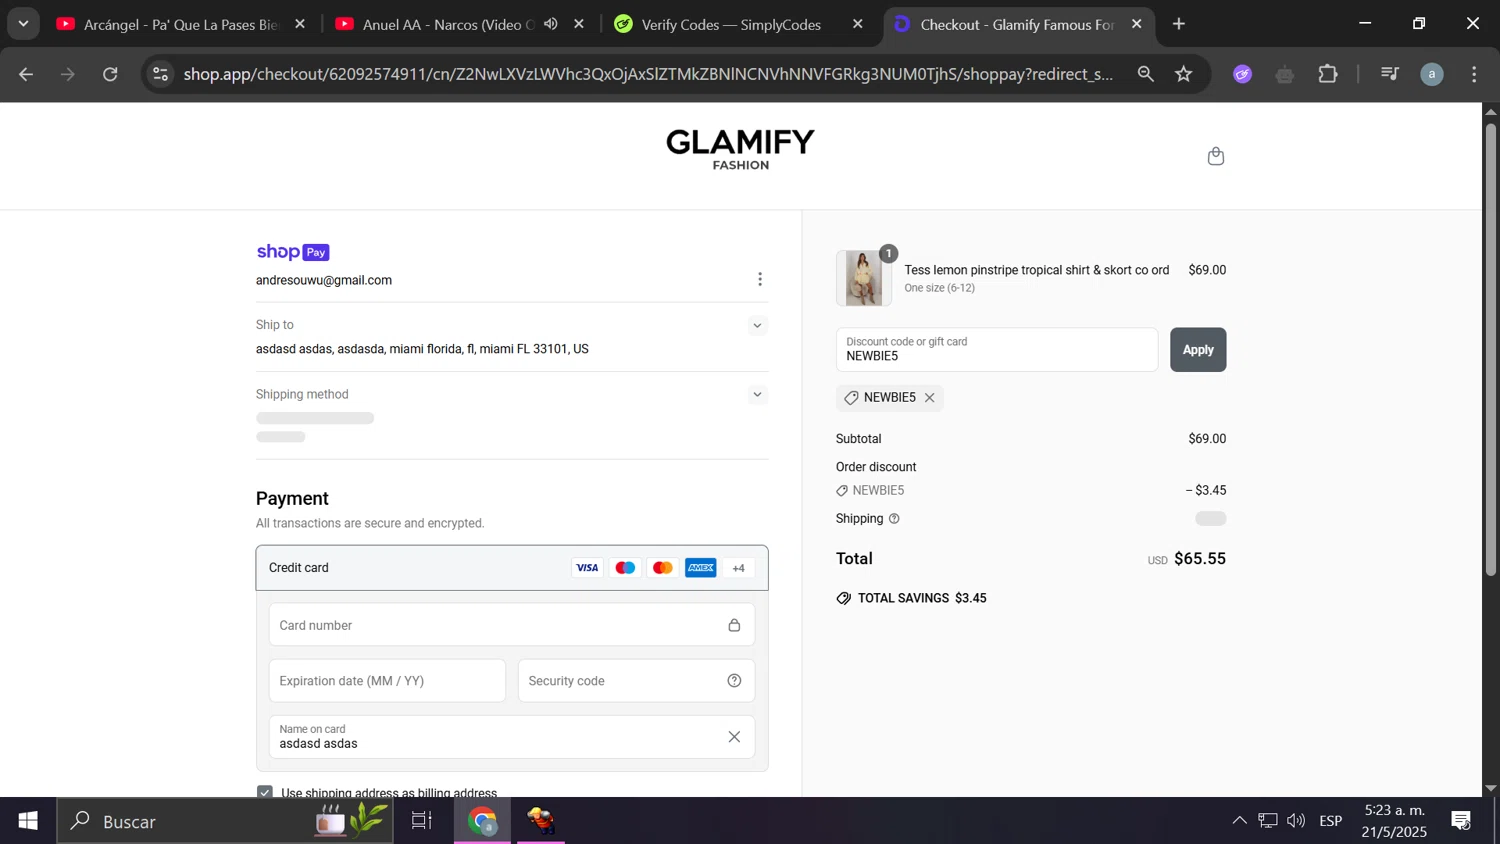Viewport: 1500px width, 844px height.
Task: Click the Expiration date field
Action: [x=387, y=681]
